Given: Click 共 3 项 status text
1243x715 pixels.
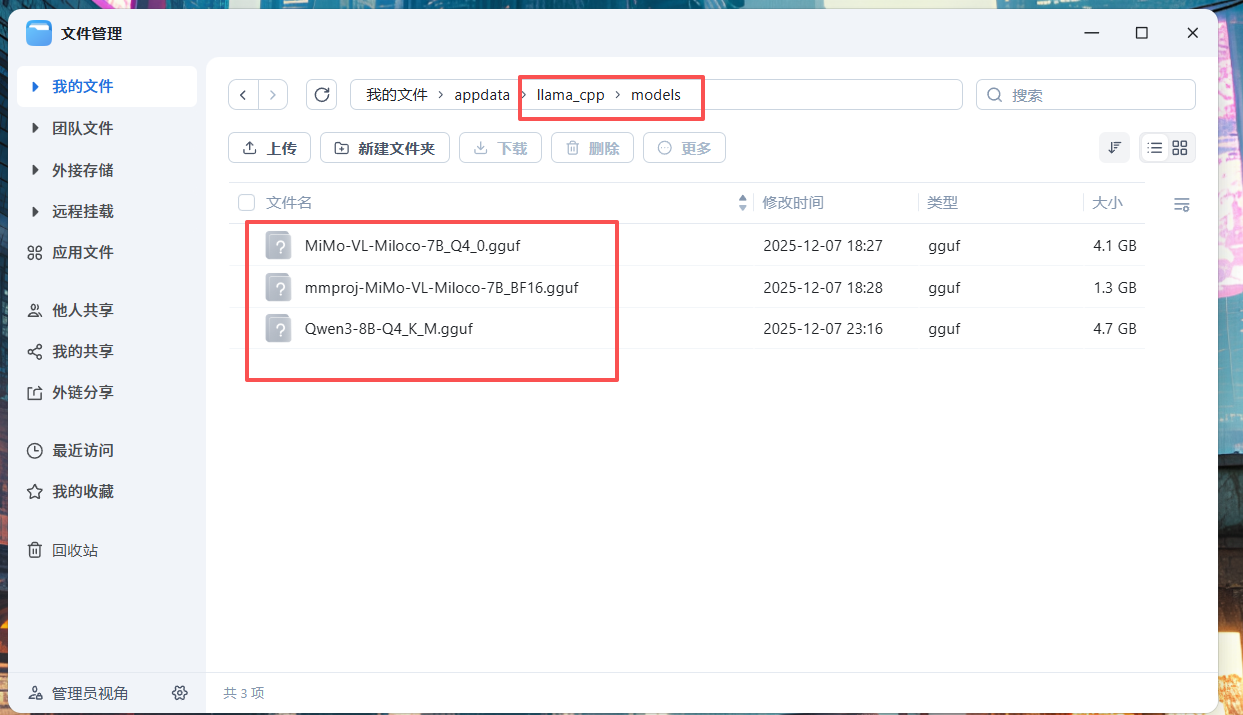Looking at the screenshot, I should (244, 693).
